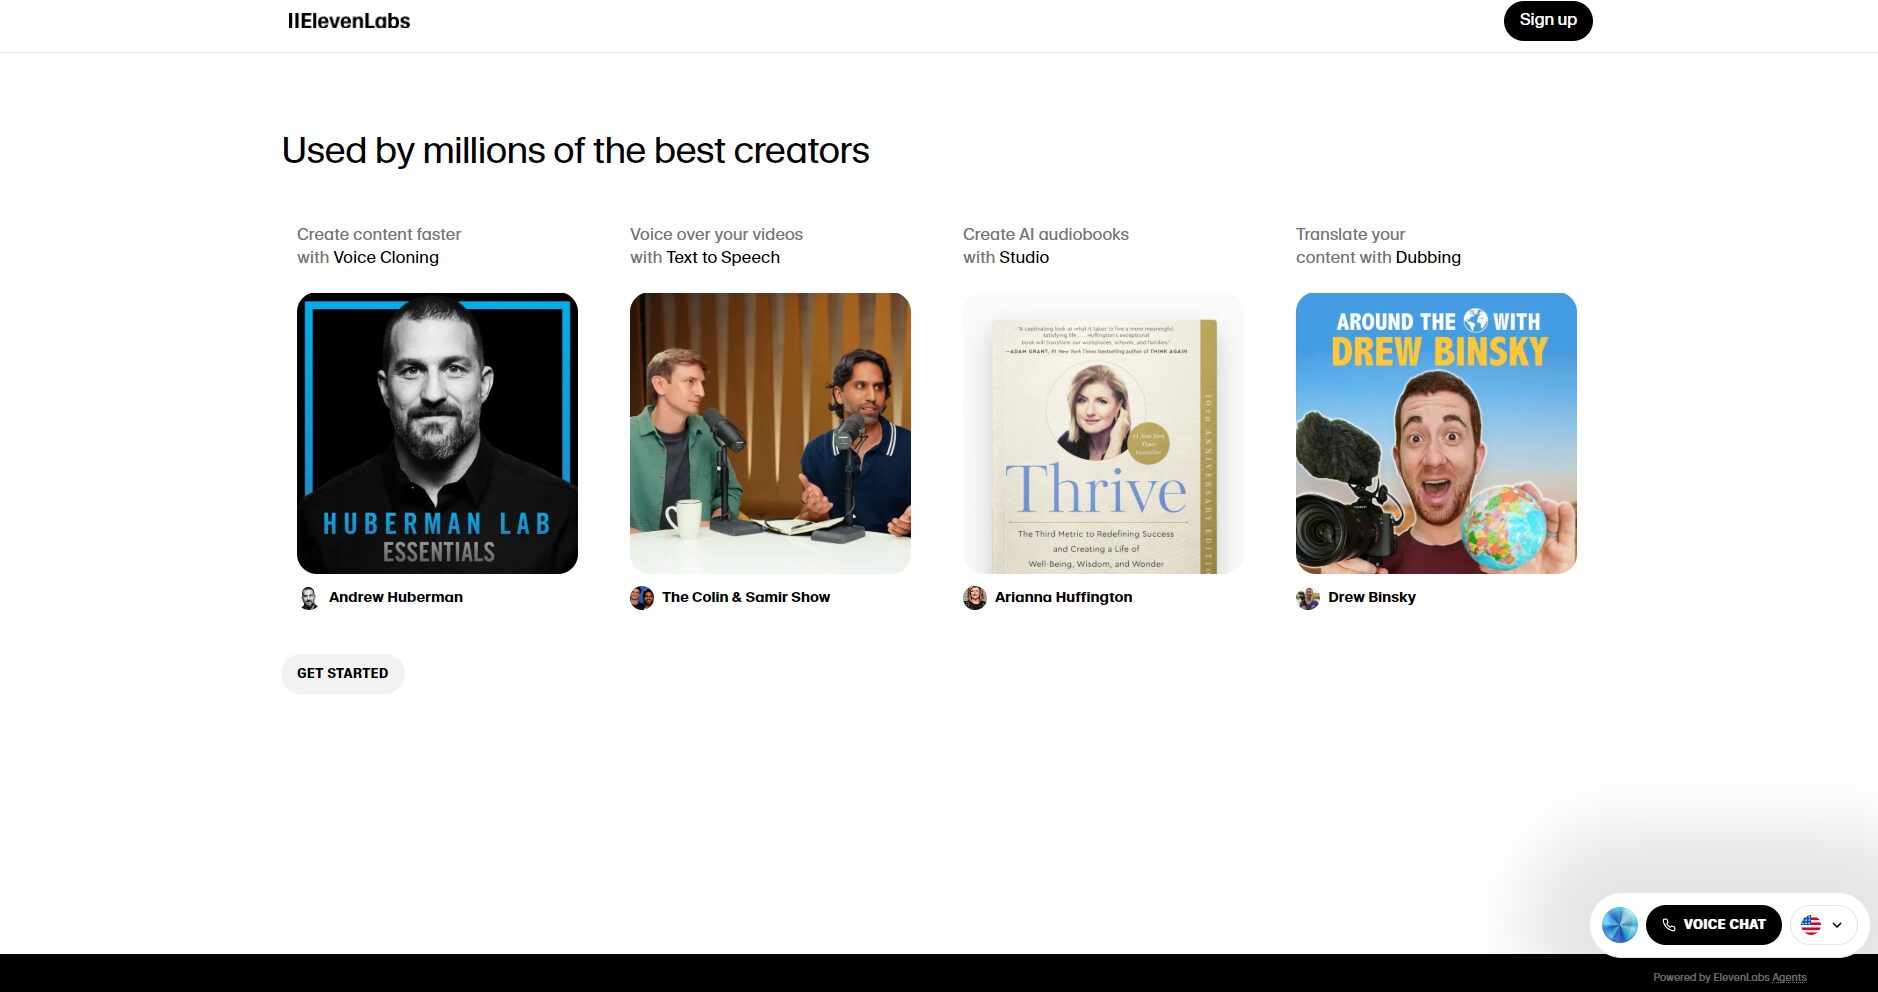Click Andrew Huberman's small avatar icon
The image size is (1878, 992).
pyautogui.click(x=309, y=598)
